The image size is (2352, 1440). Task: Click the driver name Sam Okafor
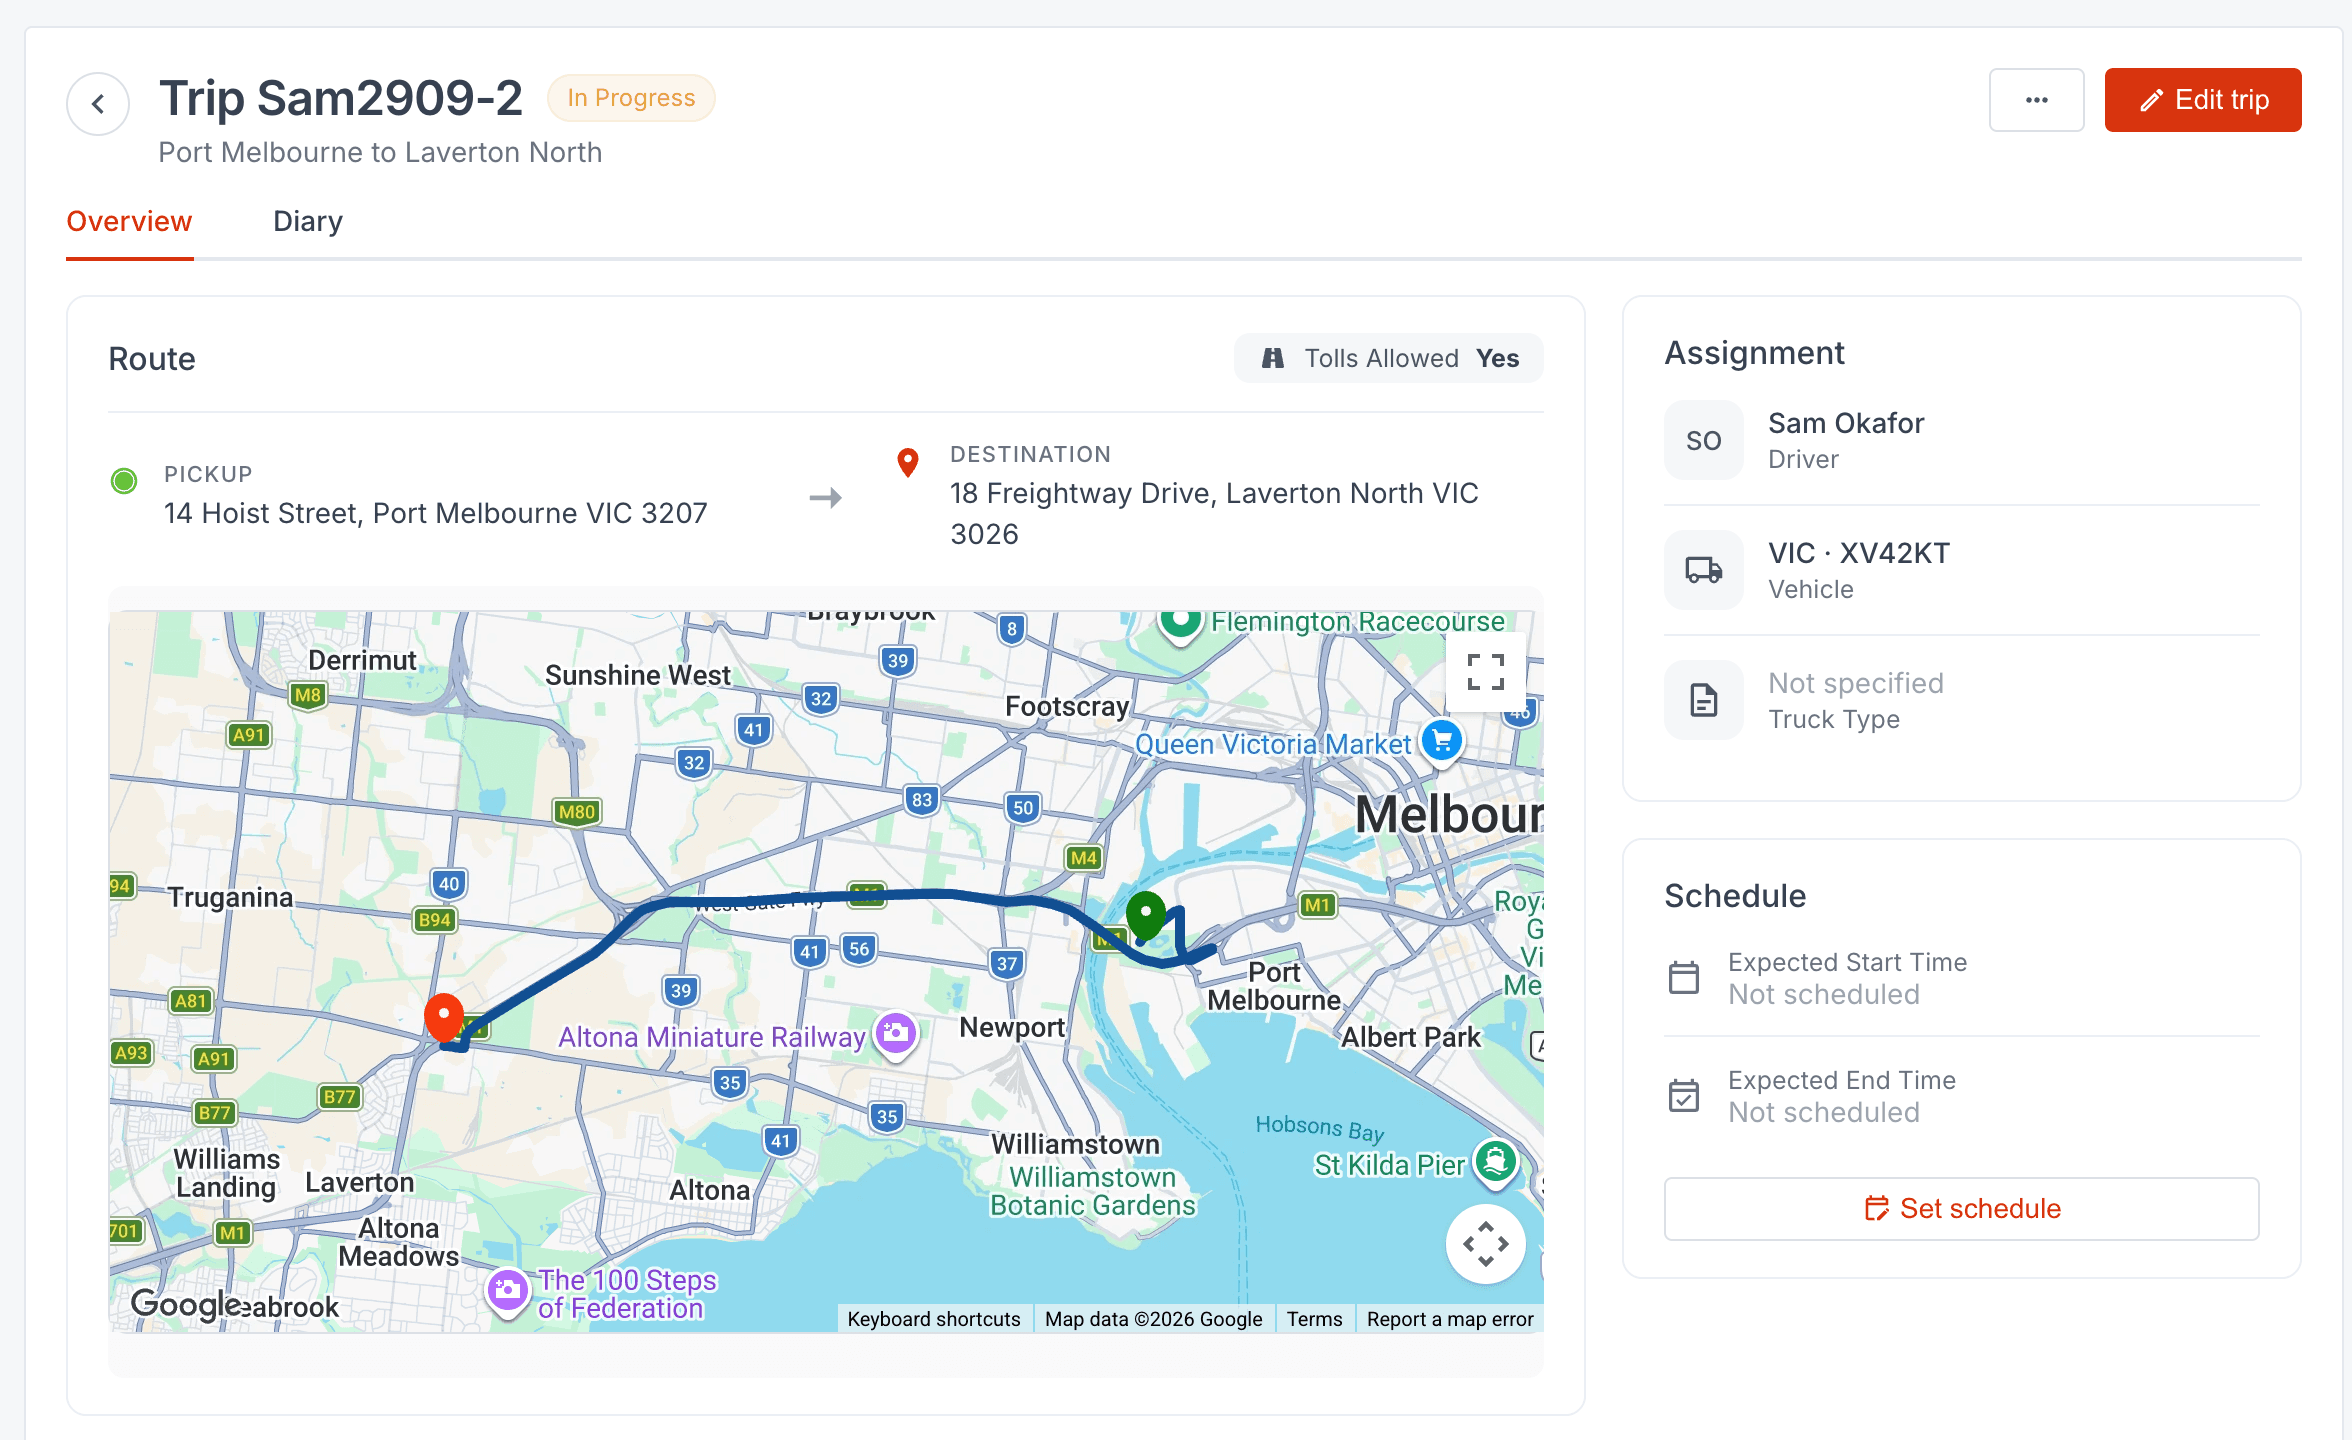coord(1846,423)
